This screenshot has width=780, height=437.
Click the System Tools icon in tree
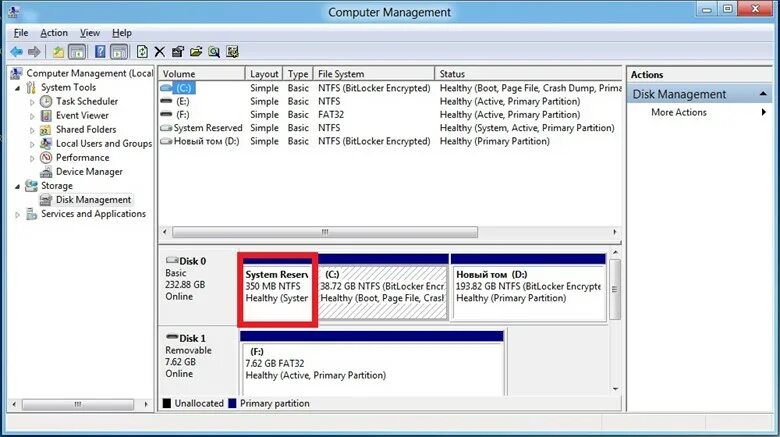point(31,88)
